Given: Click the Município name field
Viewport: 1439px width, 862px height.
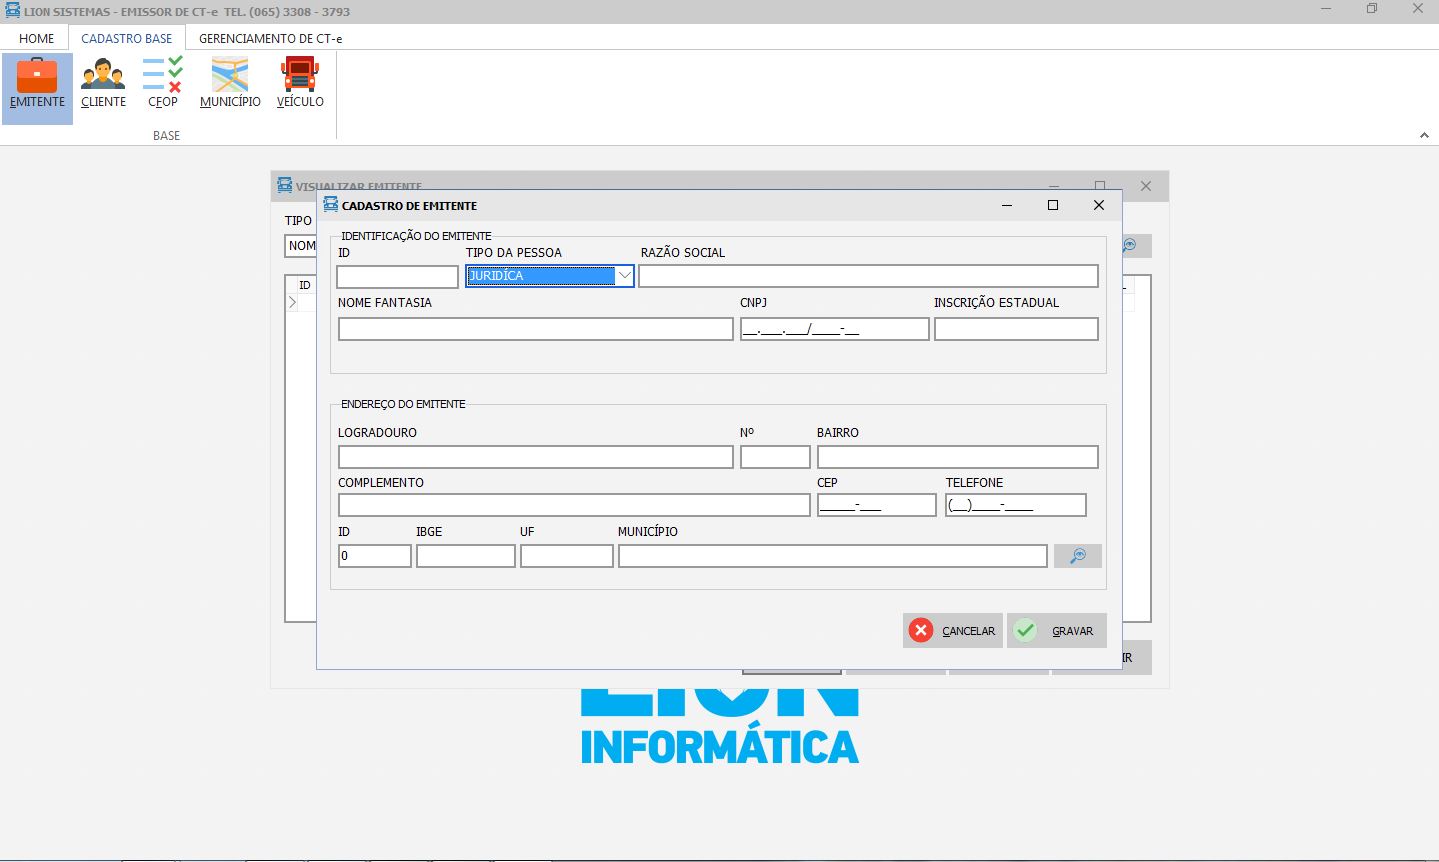Looking at the screenshot, I should 833,556.
